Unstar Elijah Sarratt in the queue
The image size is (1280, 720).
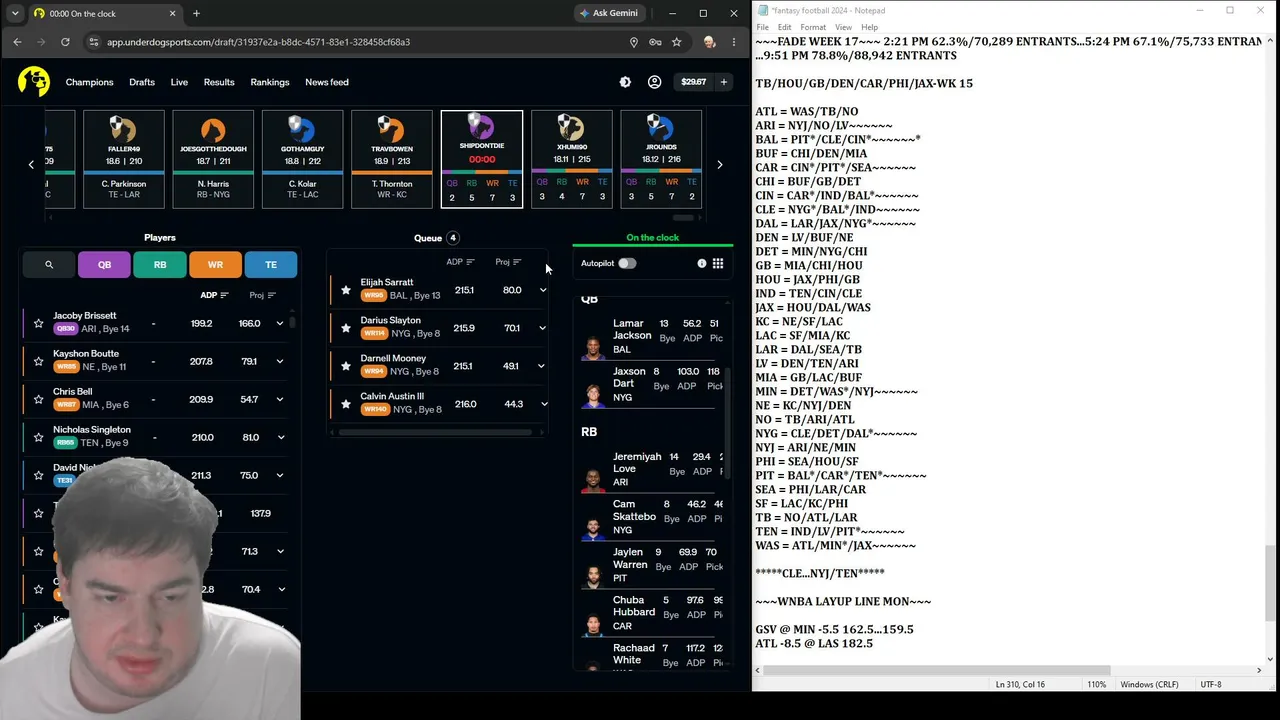[x=346, y=290]
